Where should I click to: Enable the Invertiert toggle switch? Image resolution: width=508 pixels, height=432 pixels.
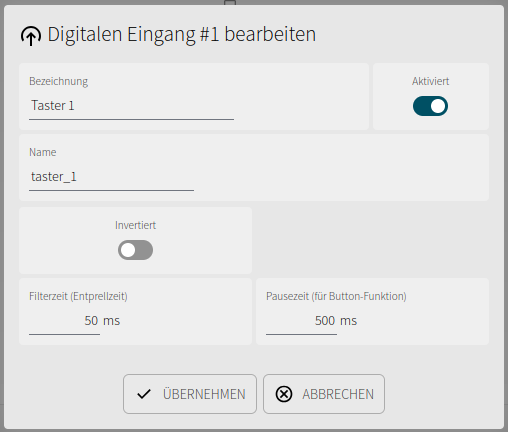(x=135, y=250)
